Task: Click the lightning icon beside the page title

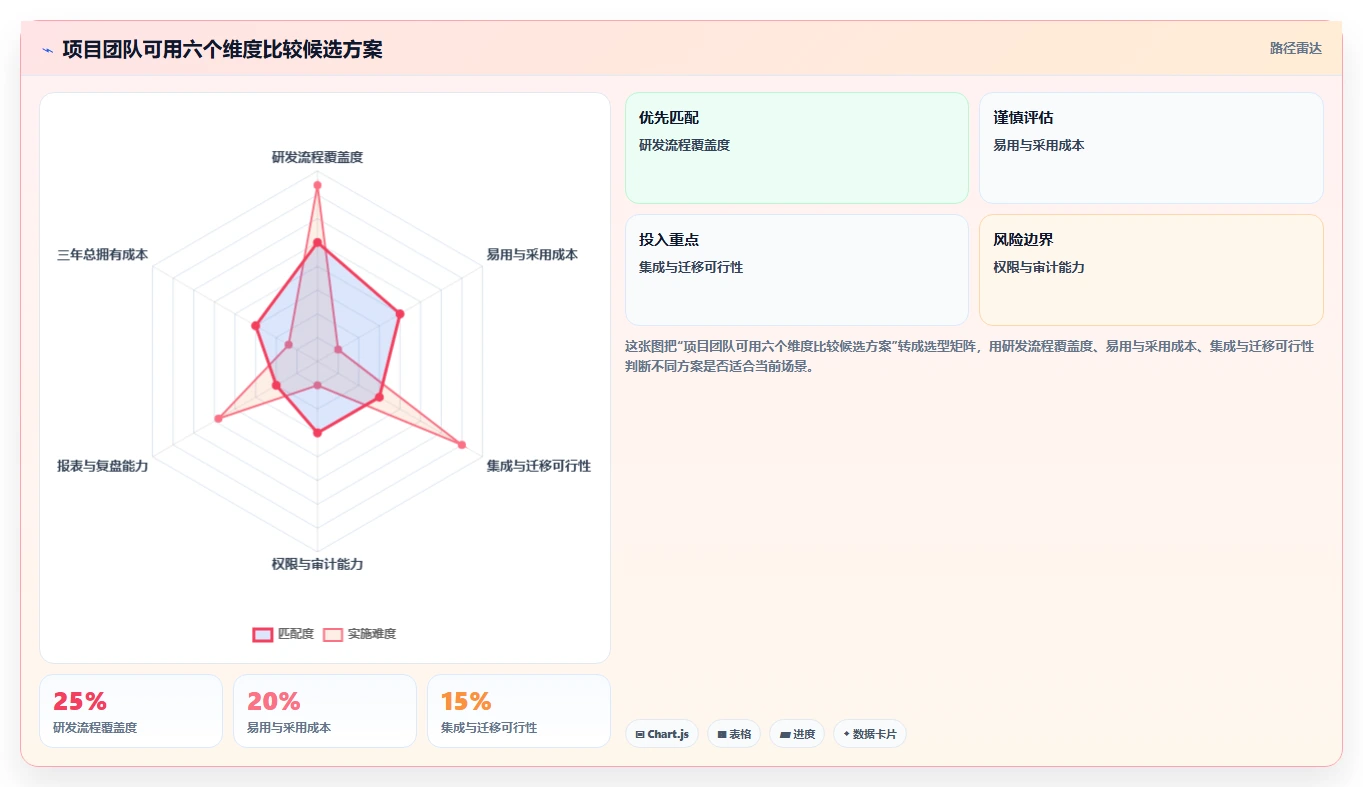Action: (x=47, y=50)
